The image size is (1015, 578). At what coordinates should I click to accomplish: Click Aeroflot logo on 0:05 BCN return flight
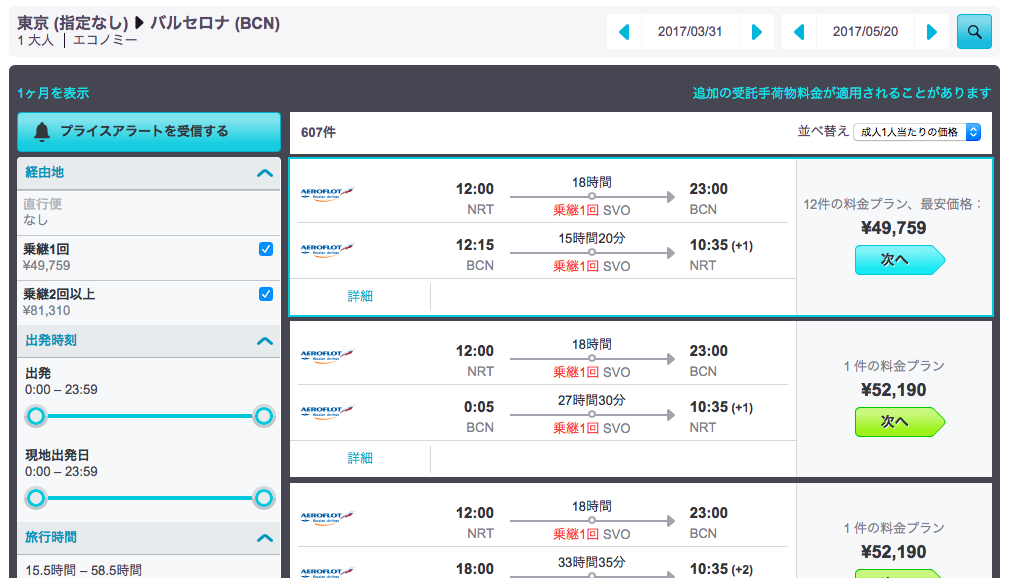coord(327,411)
